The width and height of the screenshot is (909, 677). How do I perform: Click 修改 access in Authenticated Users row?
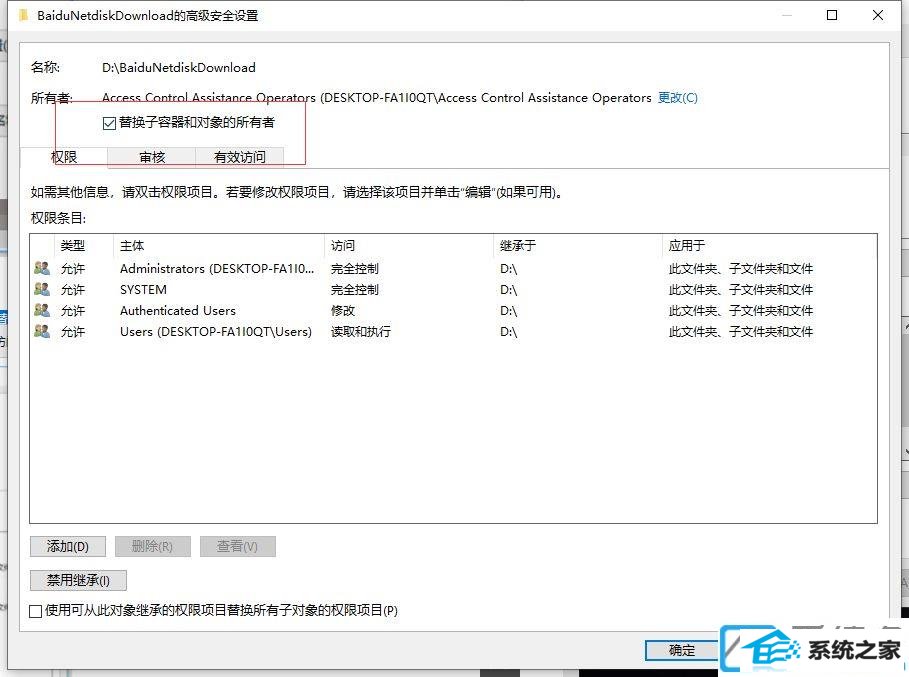[343, 311]
